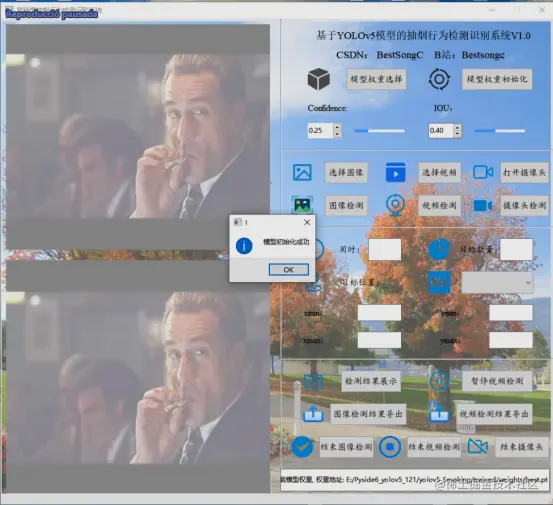The width and height of the screenshot is (553, 505).
Task: Click the results display icon beside 检测结果展示
Action: [314, 381]
